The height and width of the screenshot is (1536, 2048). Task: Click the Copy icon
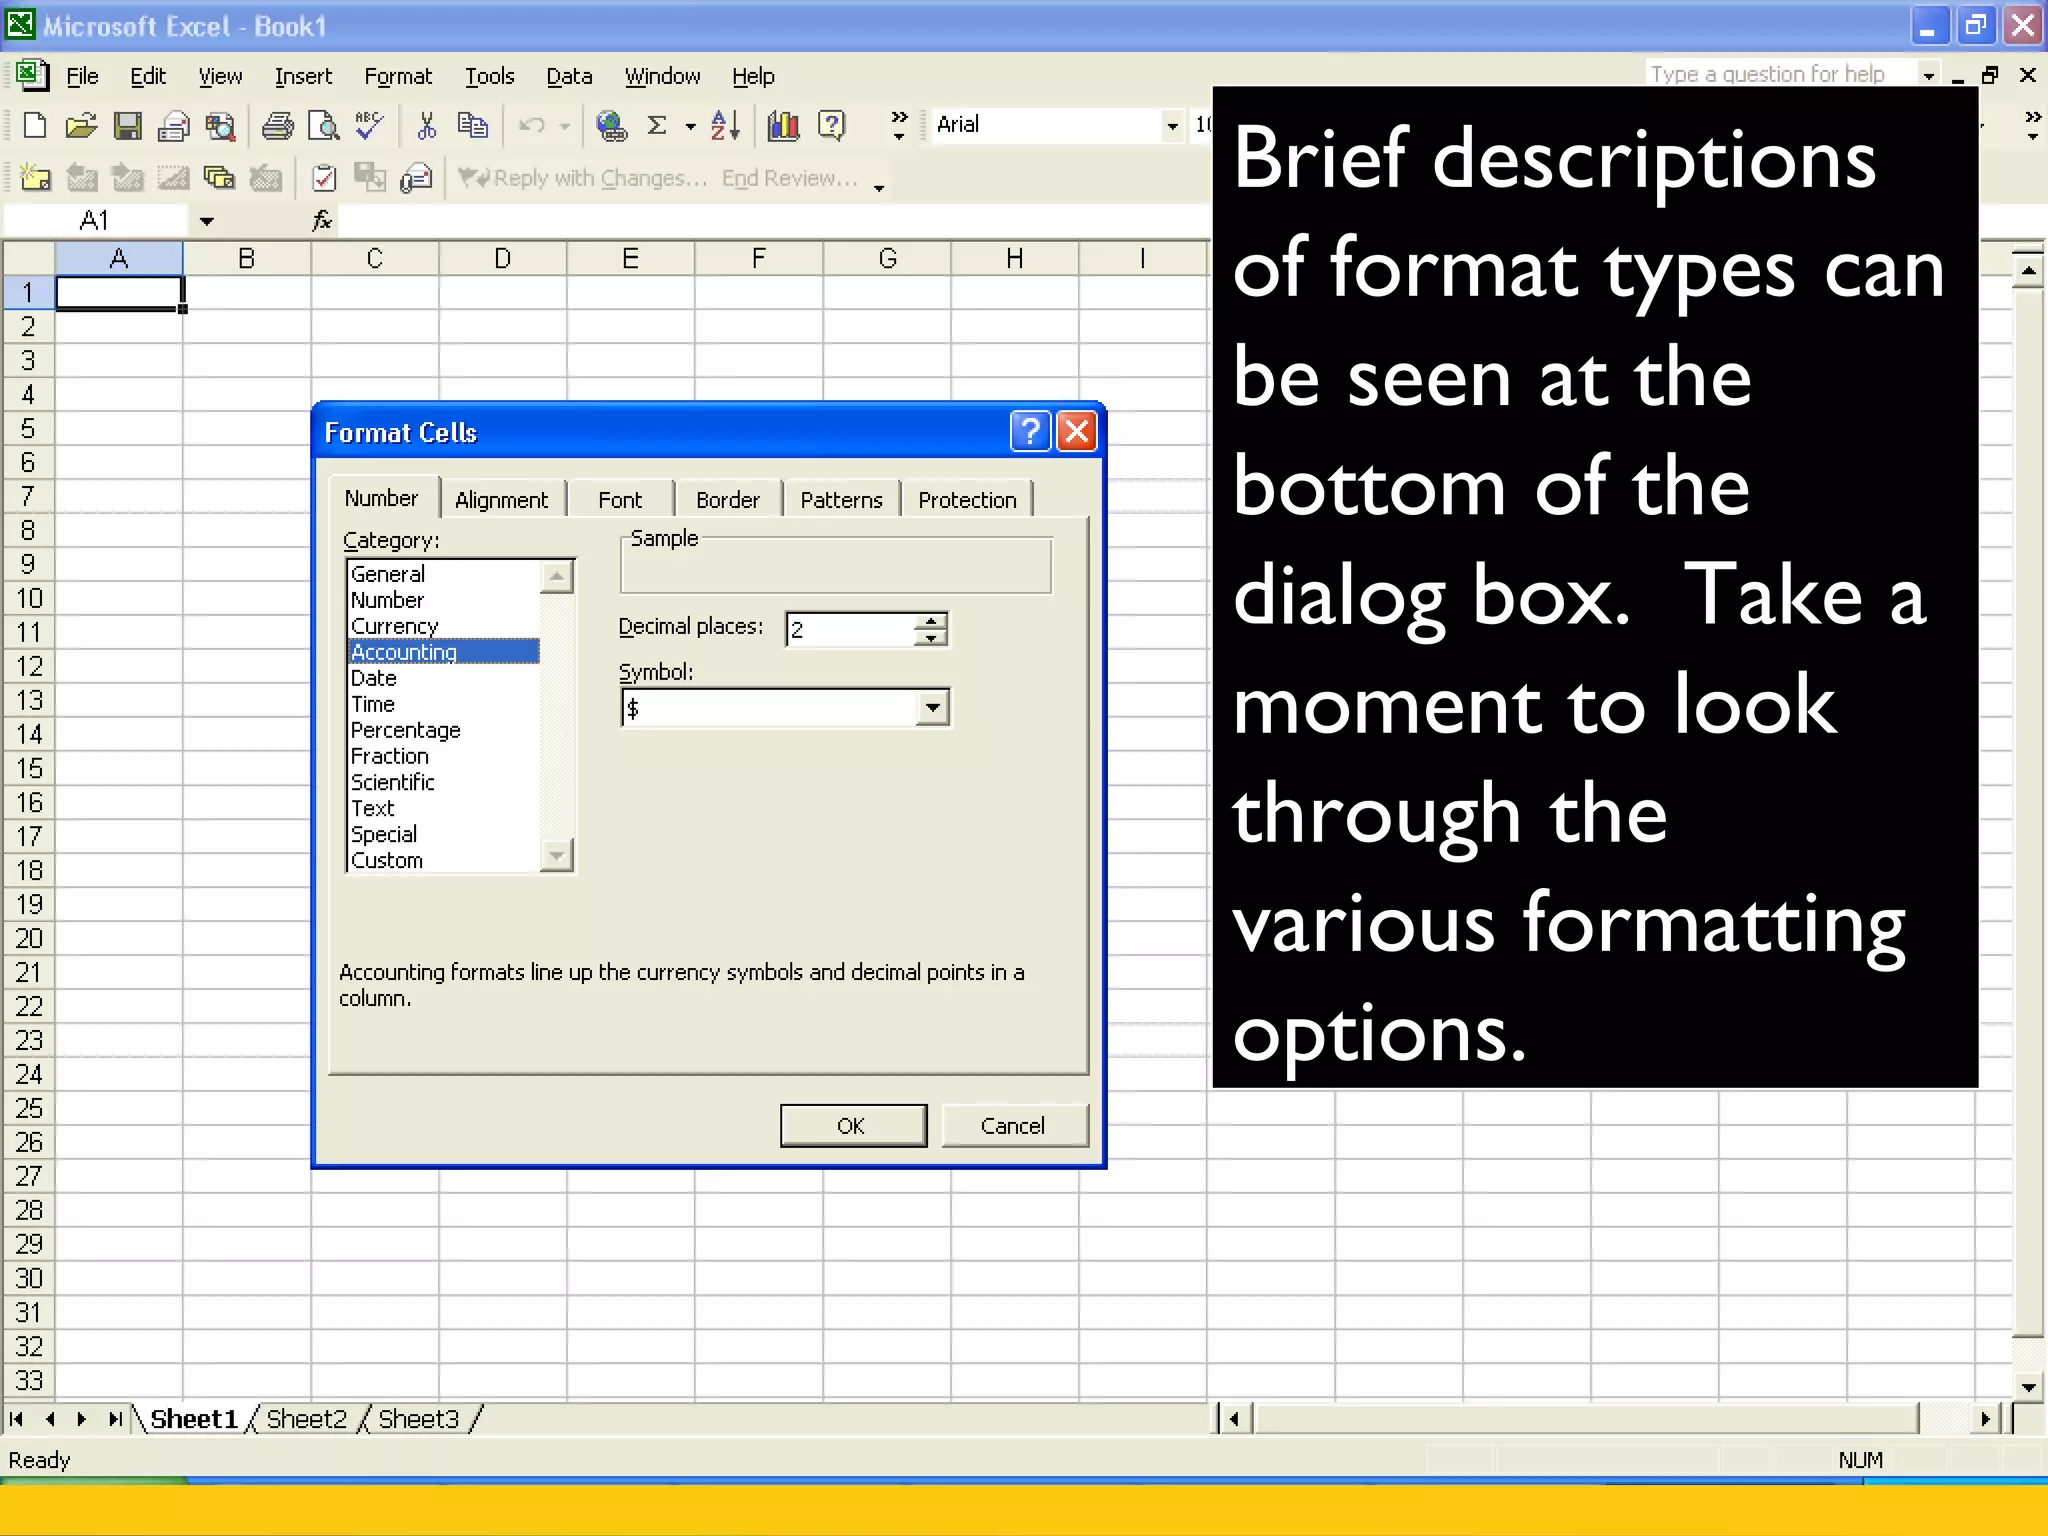coord(472,125)
